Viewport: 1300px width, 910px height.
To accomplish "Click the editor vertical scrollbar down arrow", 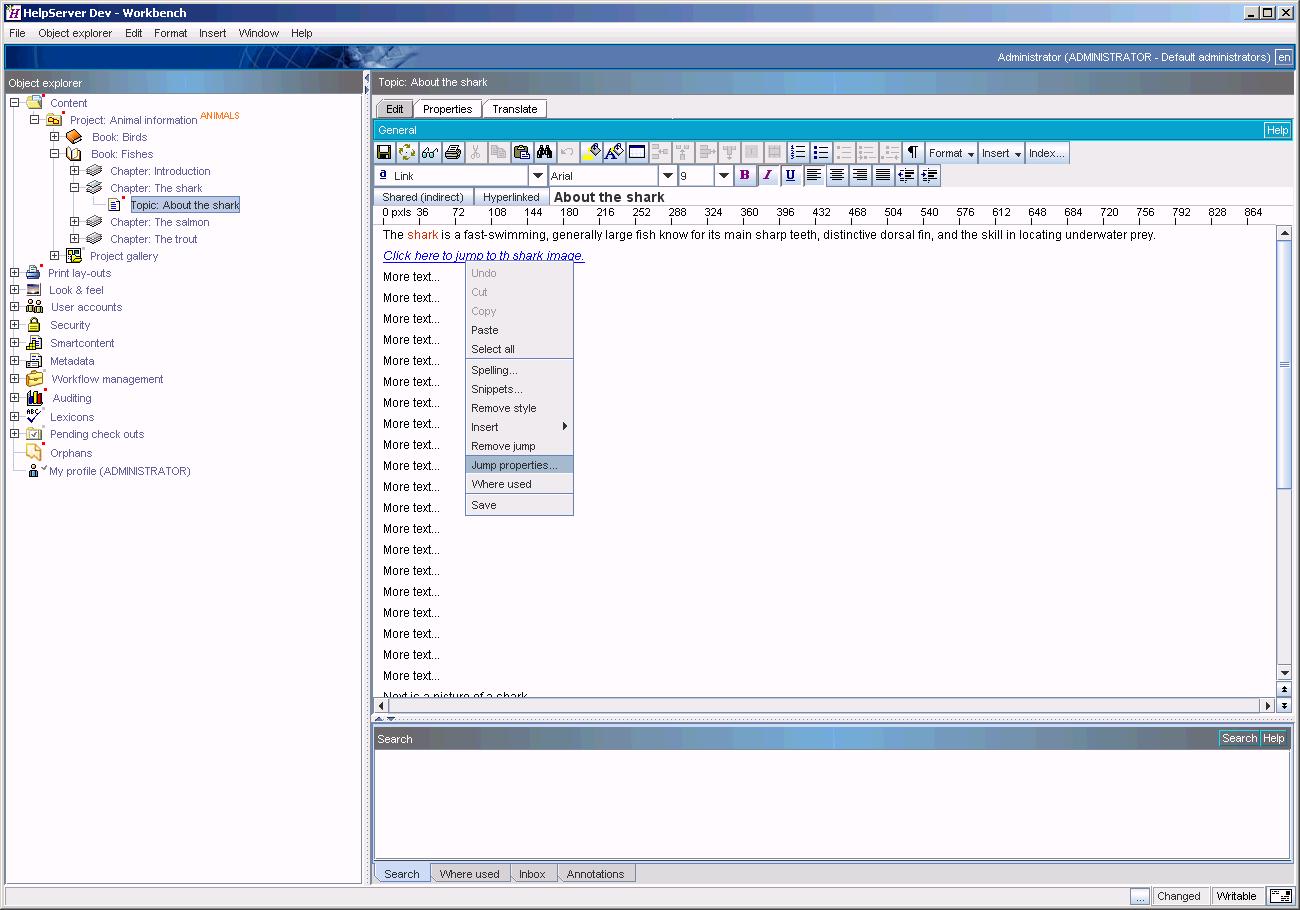I will coord(1285,672).
